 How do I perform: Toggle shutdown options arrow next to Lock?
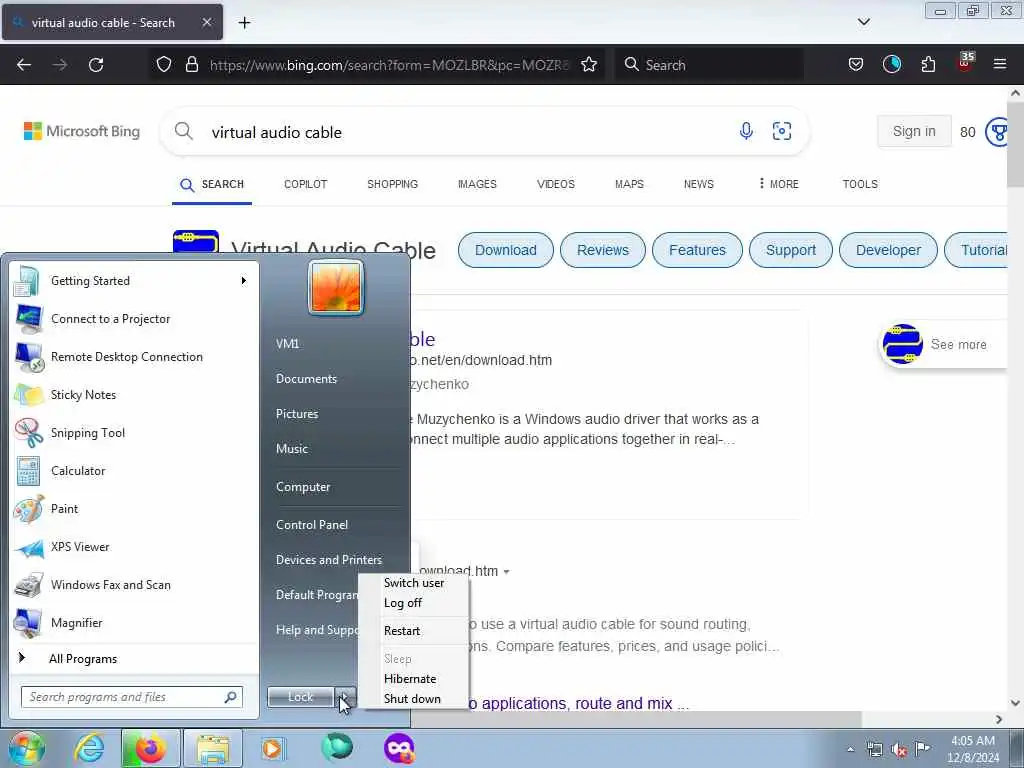(x=345, y=697)
